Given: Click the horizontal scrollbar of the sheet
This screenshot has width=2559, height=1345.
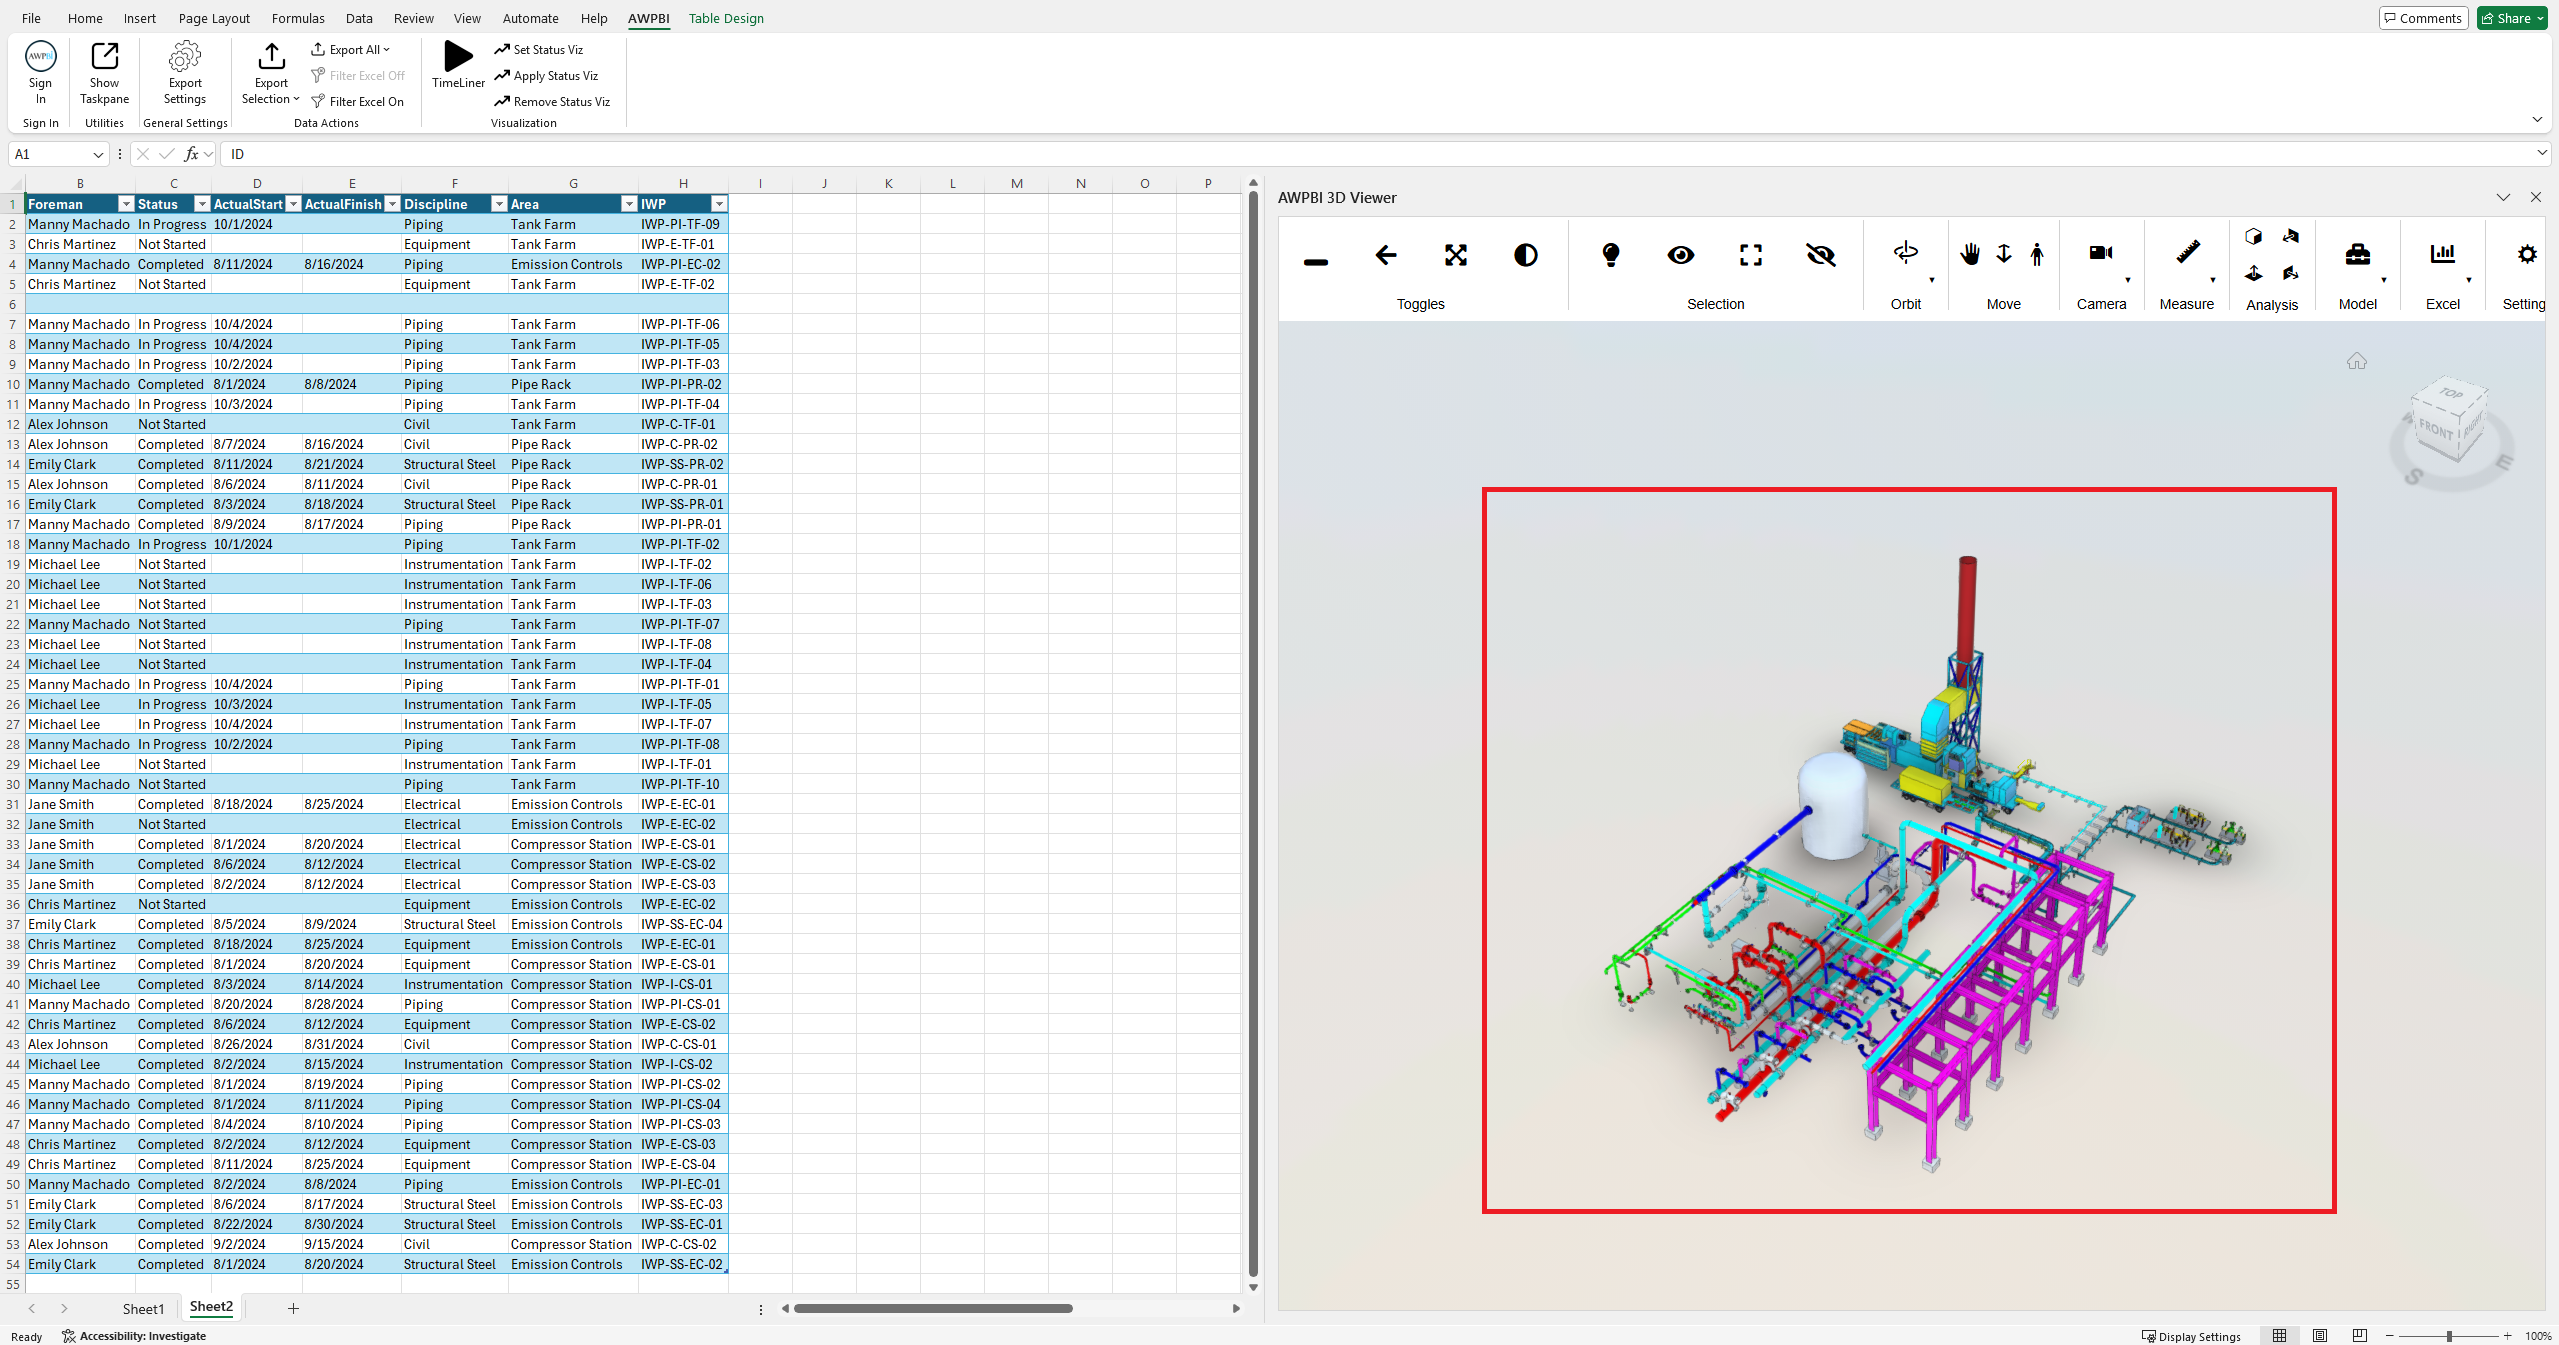Looking at the screenshot, I should tap(933, 1308).
